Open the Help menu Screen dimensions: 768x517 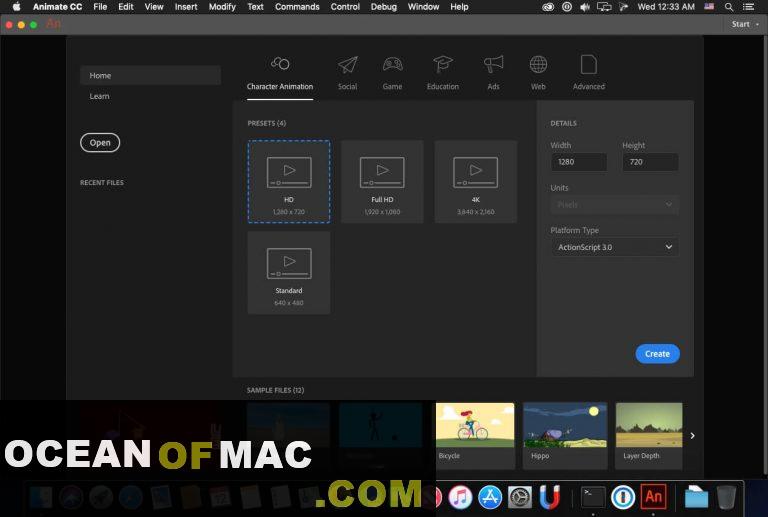(459, 7)
